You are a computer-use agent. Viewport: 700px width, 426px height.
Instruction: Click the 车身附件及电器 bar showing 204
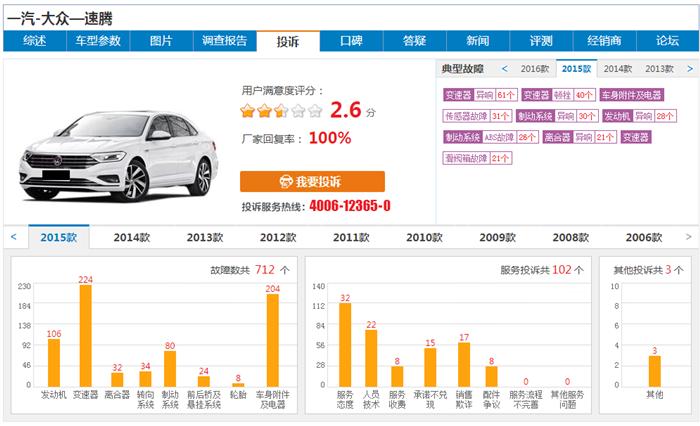(x=273, y=340)
